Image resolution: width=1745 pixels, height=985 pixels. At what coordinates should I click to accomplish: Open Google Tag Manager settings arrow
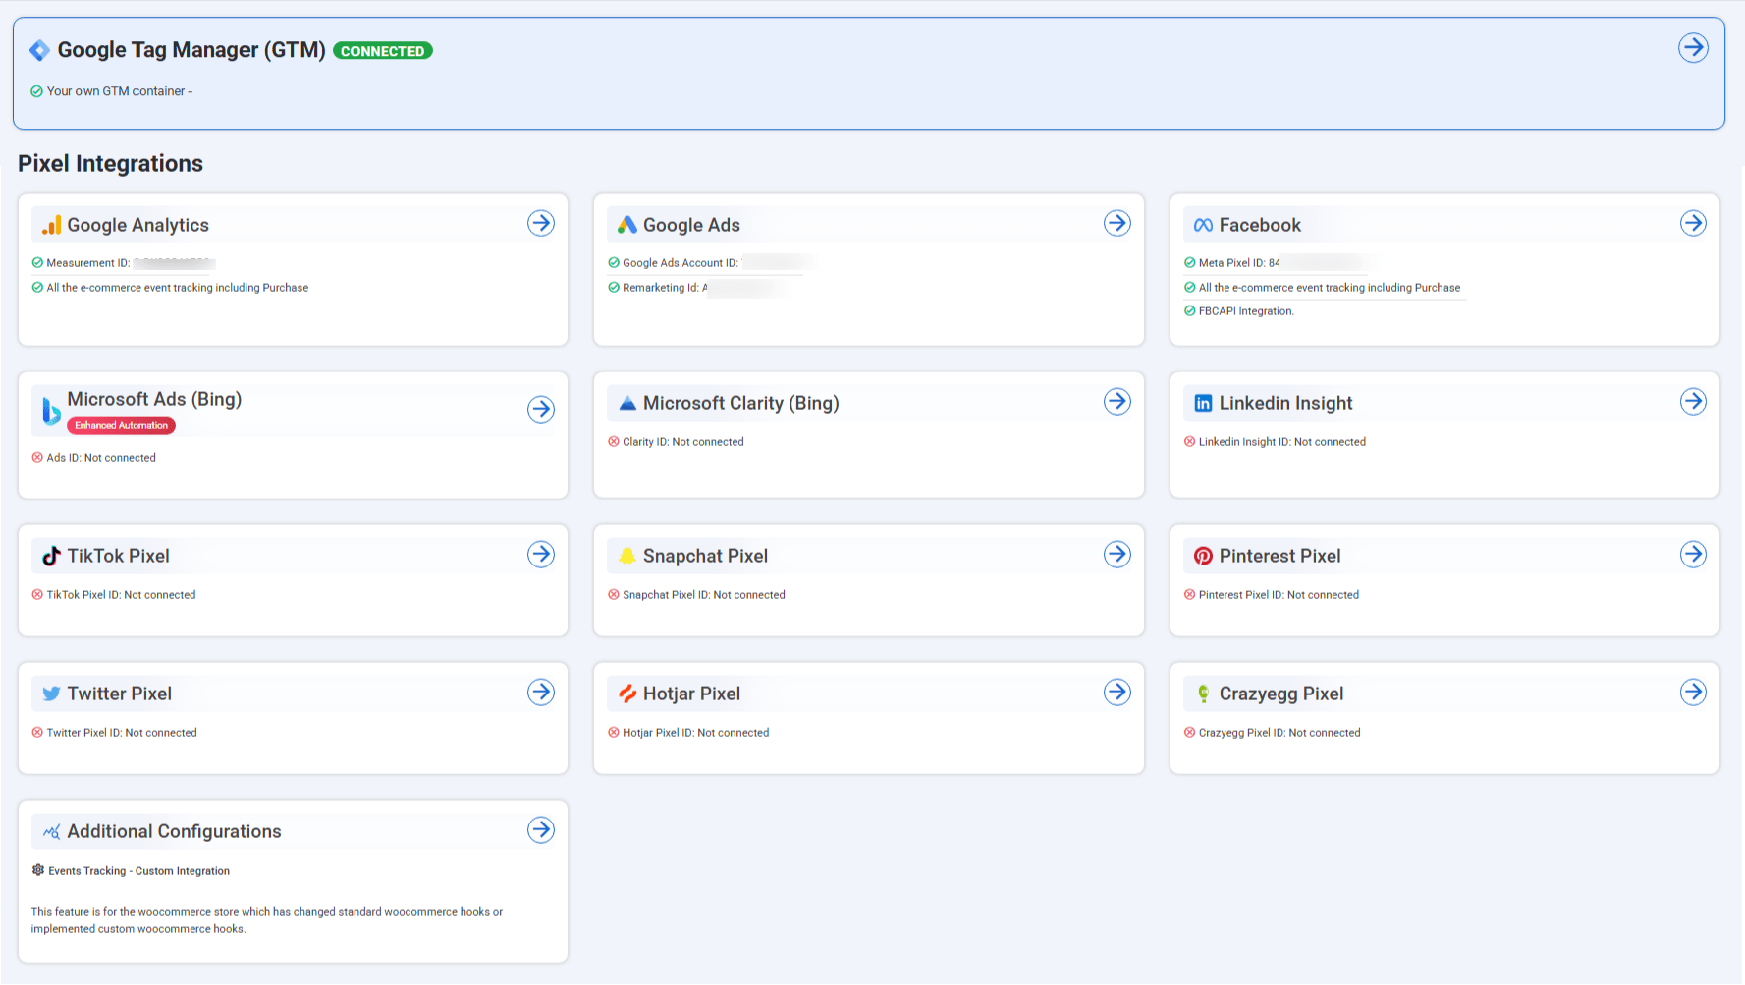(x=1692, y=47)
